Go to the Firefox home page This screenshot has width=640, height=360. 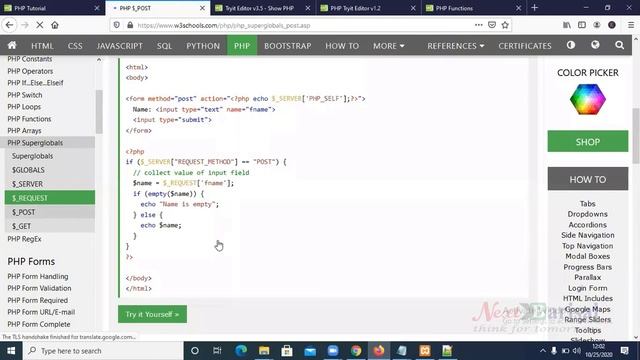55,25
